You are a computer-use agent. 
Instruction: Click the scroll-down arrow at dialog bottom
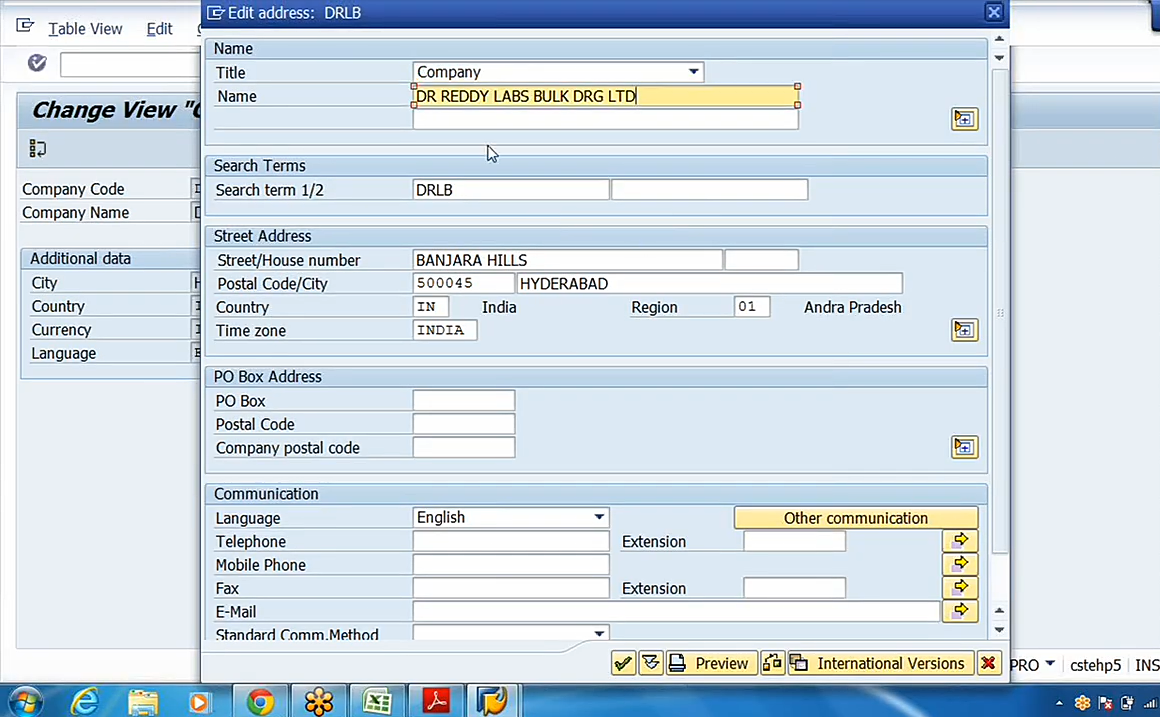click(x=999, y=630)
